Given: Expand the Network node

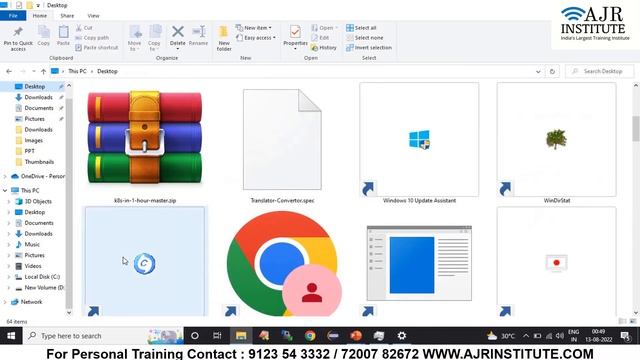Looking at the screenshot, I should (5, 302).
